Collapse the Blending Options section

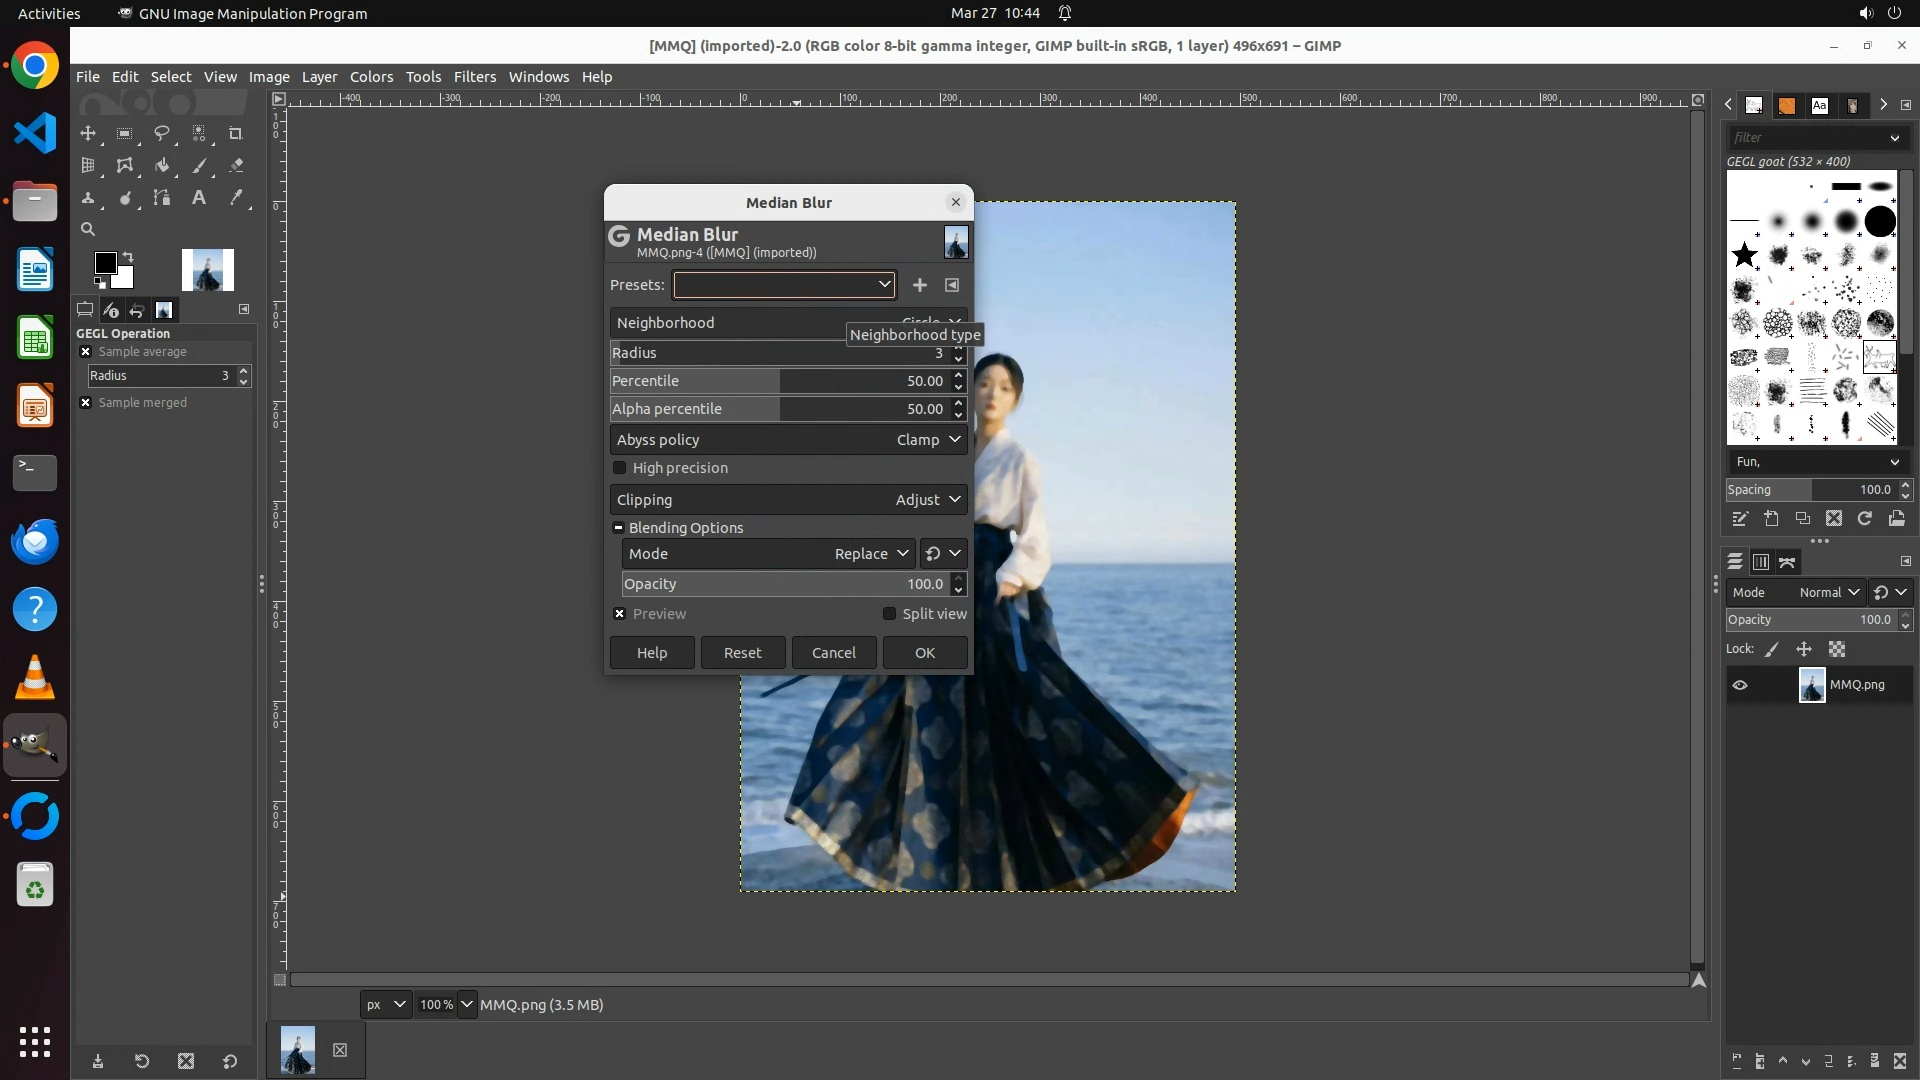tap(618, 528)
